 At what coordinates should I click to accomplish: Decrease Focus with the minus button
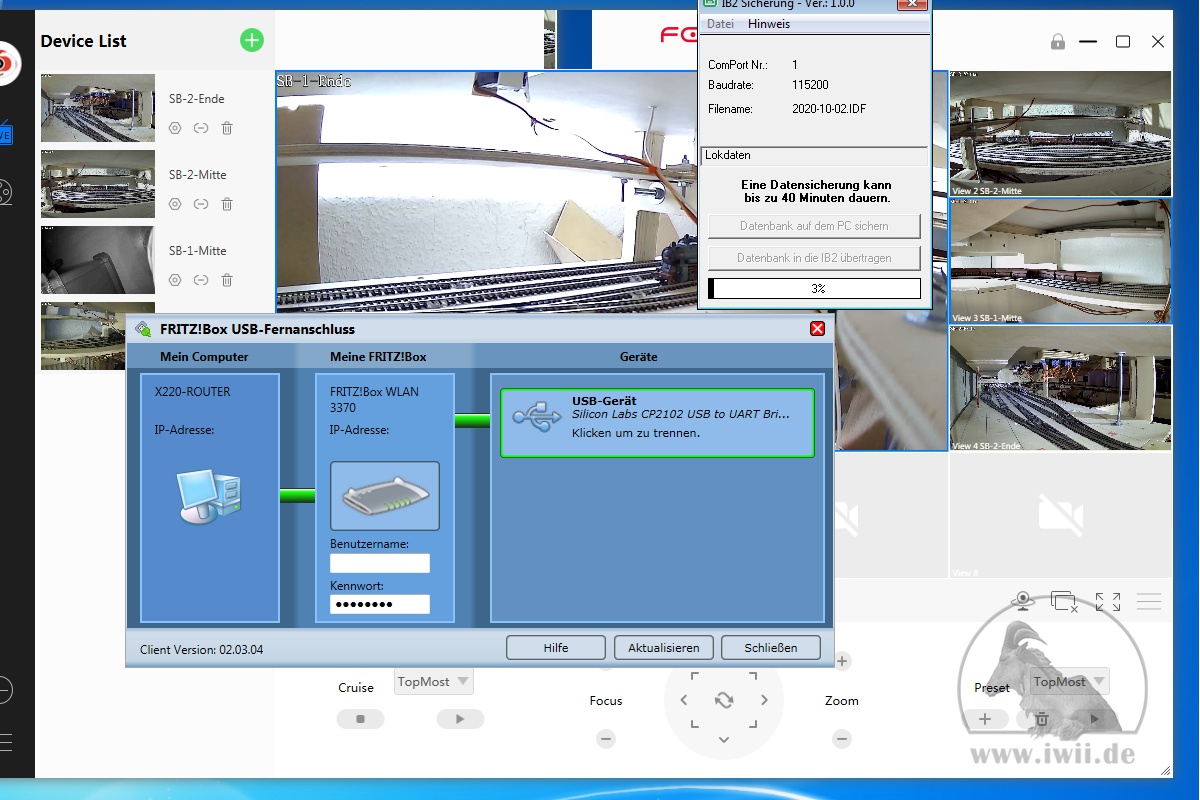tap(606, 739)
